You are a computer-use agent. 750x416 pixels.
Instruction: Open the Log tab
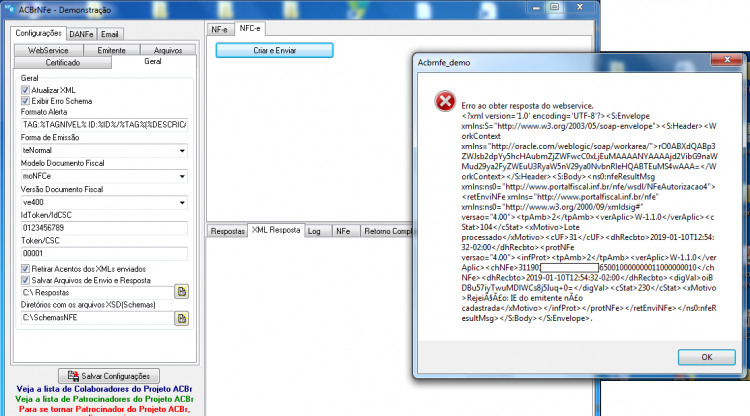(314, 231)
